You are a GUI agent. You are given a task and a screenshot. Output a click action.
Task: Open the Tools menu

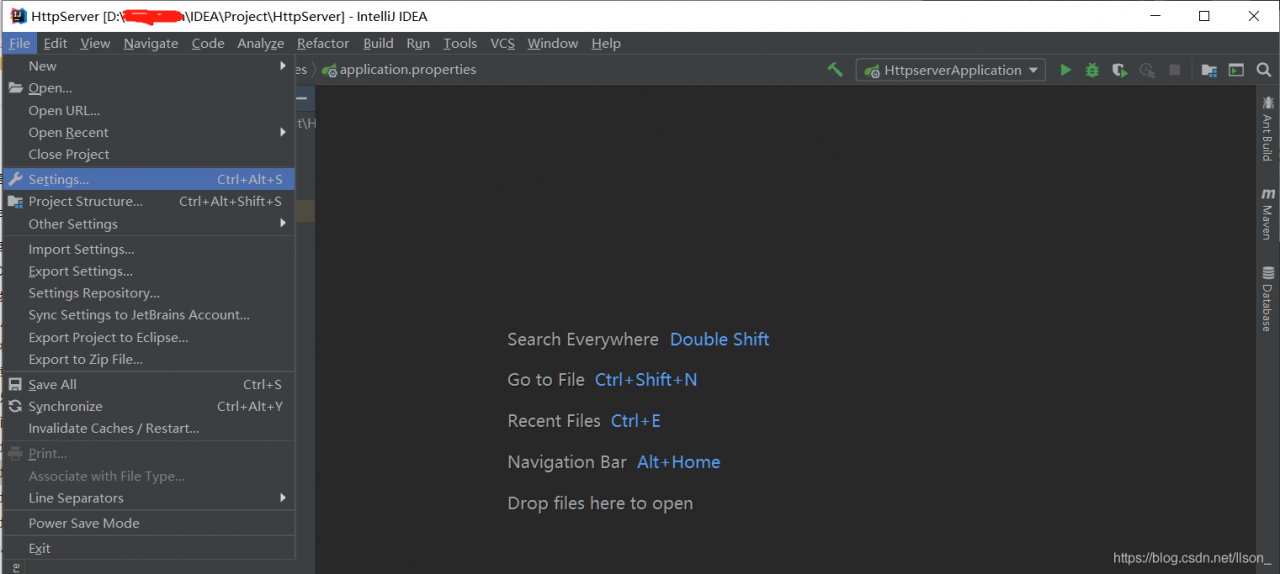point(460,43)
